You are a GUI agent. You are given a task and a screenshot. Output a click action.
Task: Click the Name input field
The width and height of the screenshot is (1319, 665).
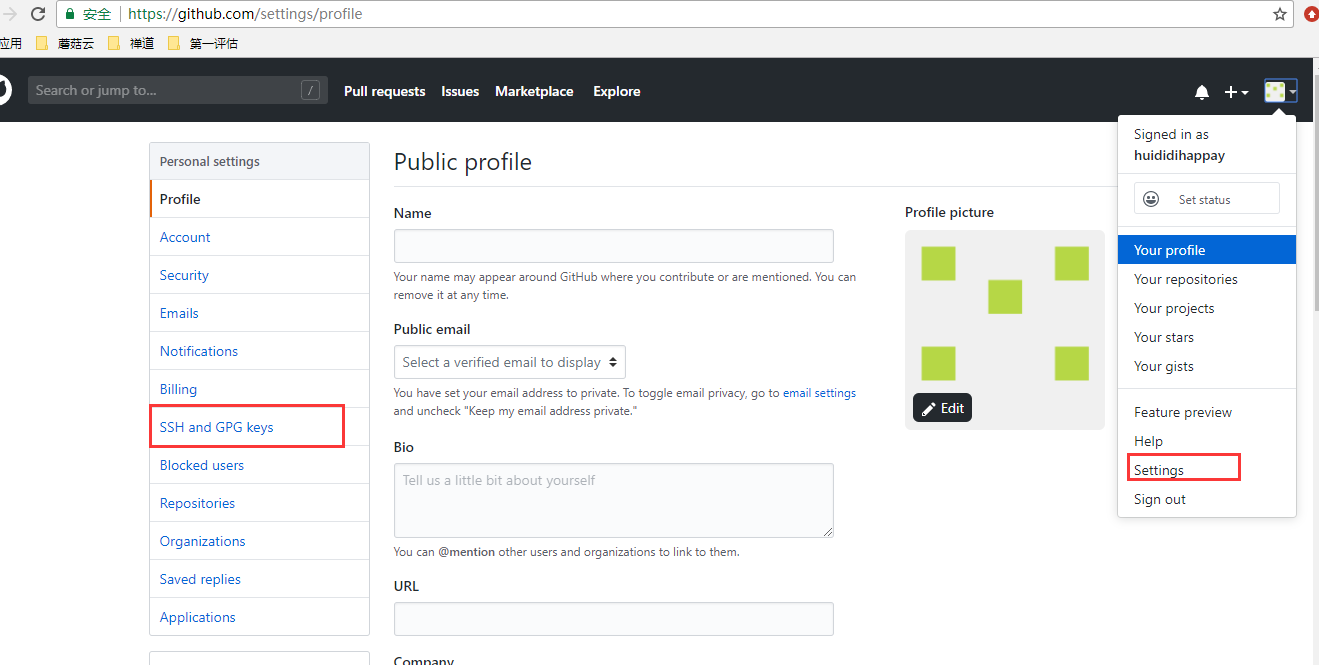(613, 246)
